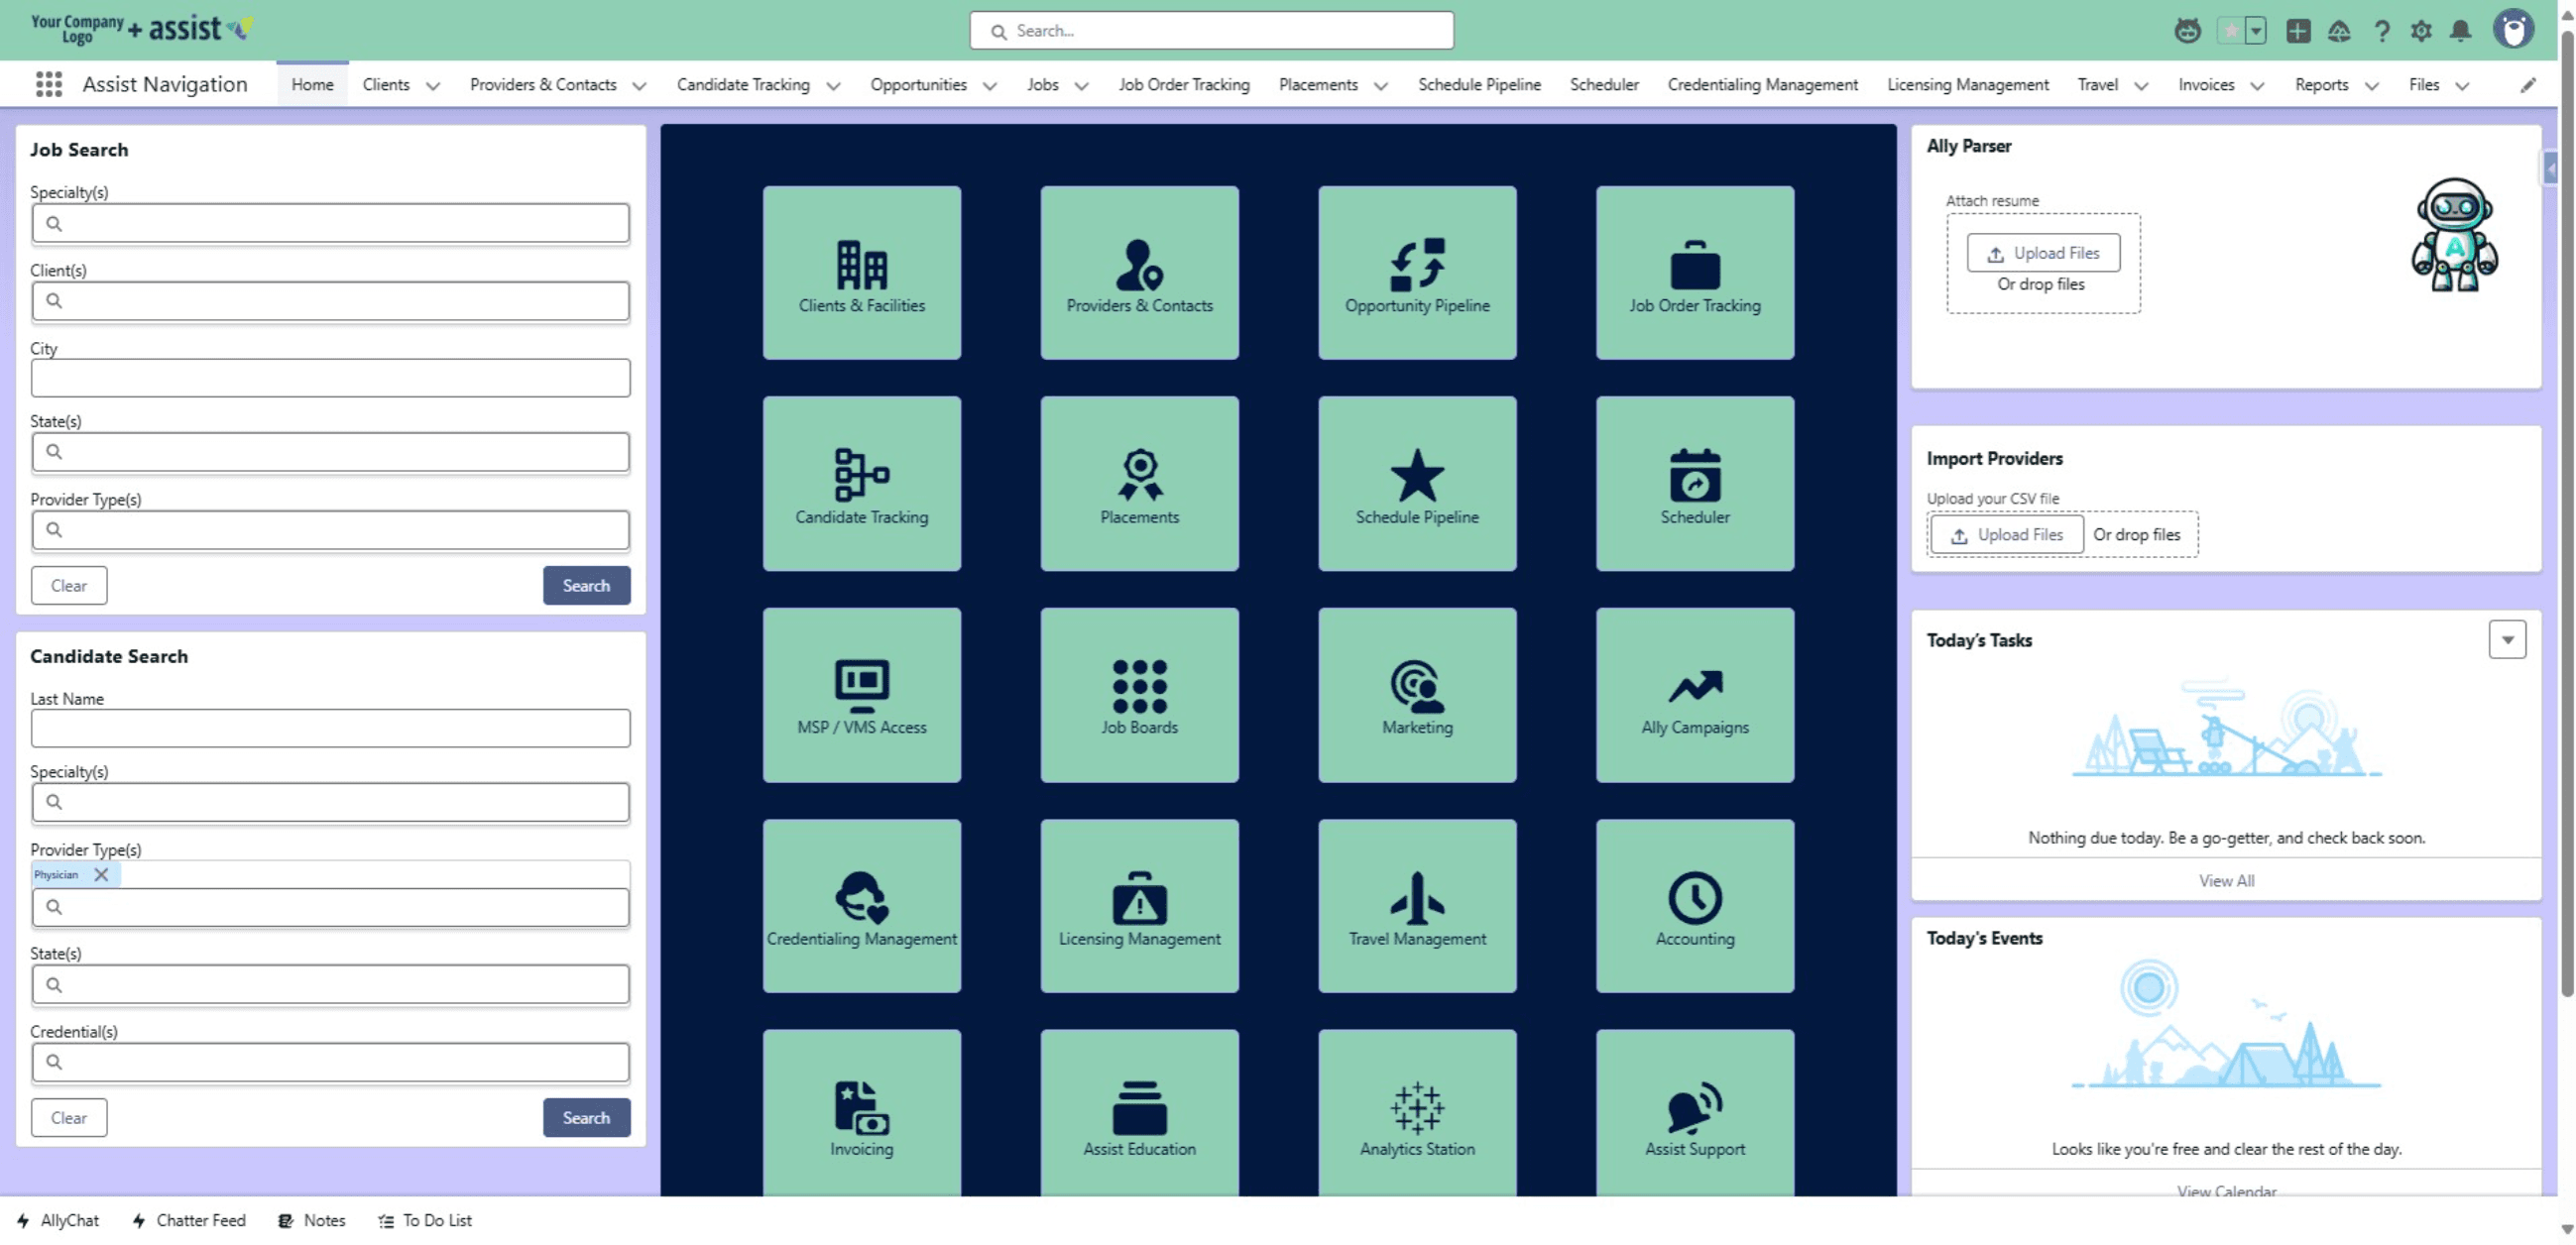The width and height of the screenshot is (2576, 1245).
Task: Click View All under Today's Tasks
Action: (x=2226, y=881)
